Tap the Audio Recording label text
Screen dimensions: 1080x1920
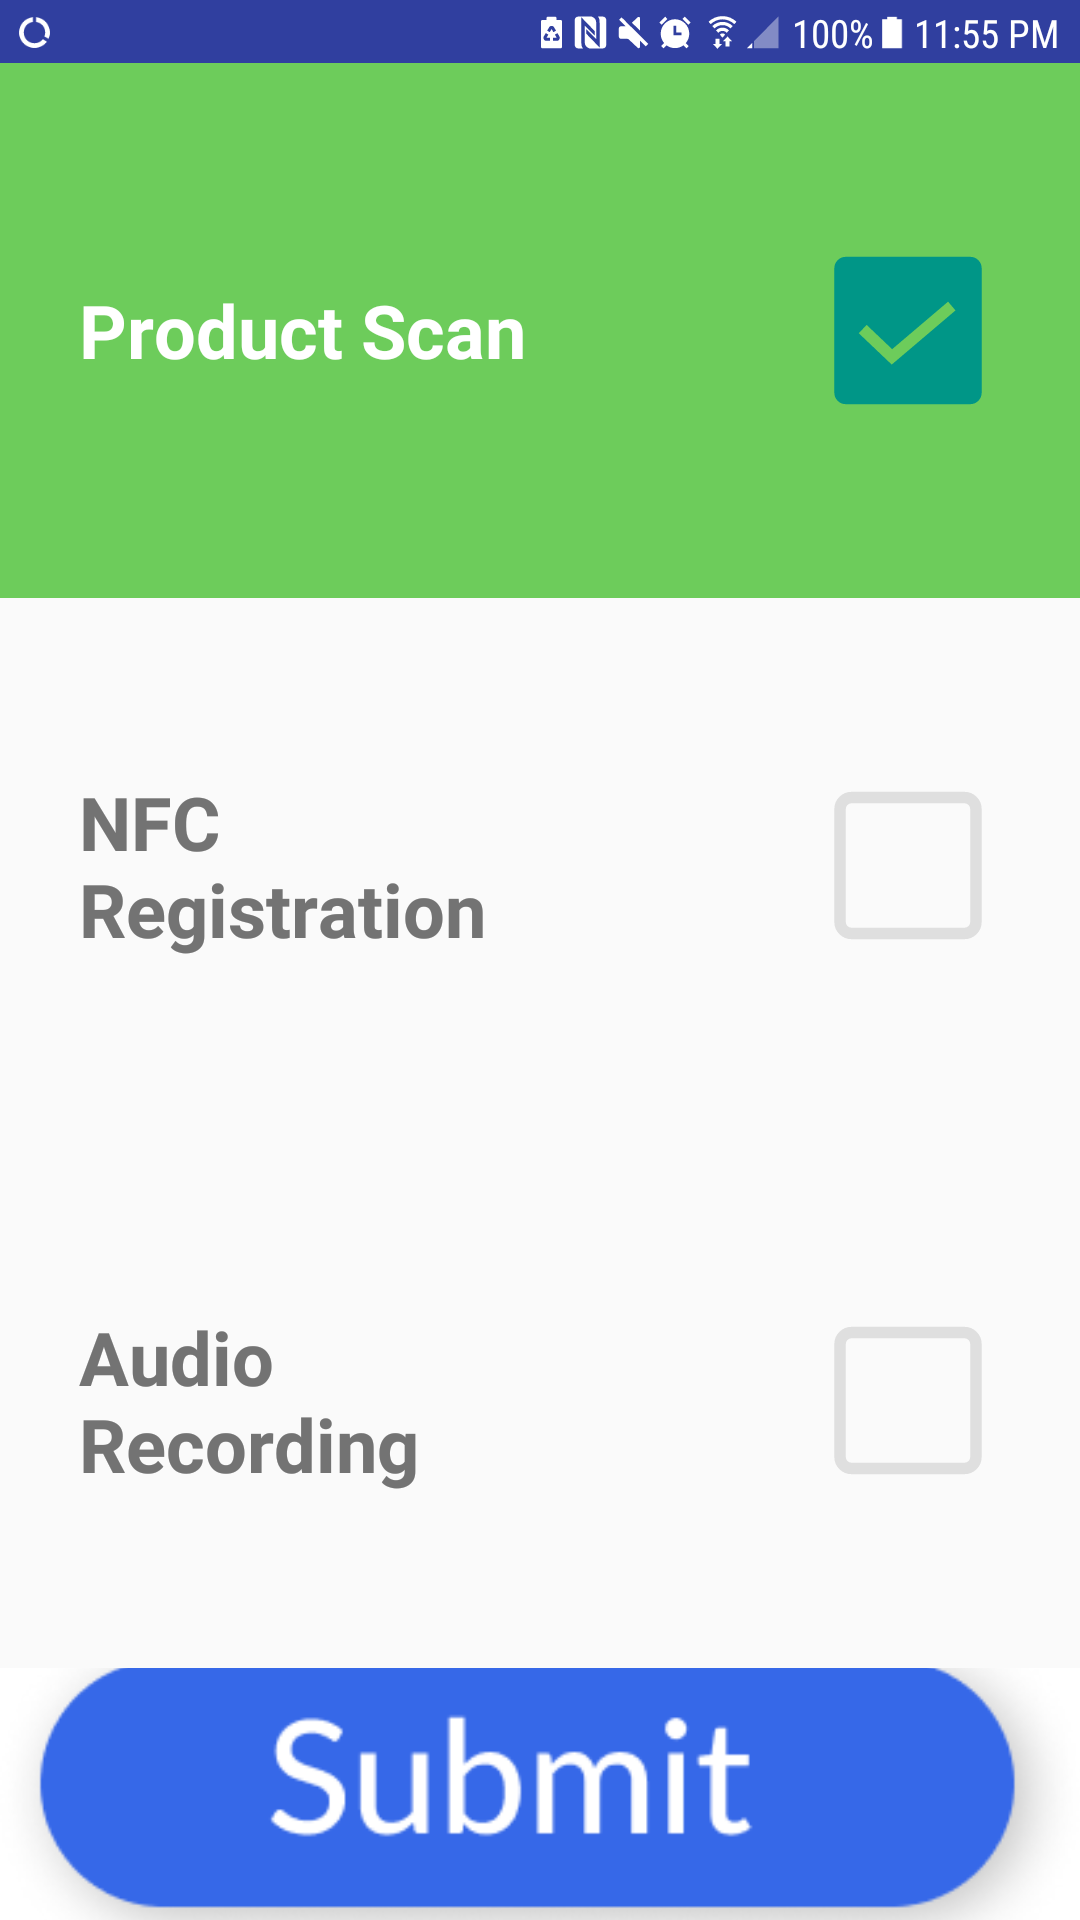pyautogui.click(x=248, y=1404)
